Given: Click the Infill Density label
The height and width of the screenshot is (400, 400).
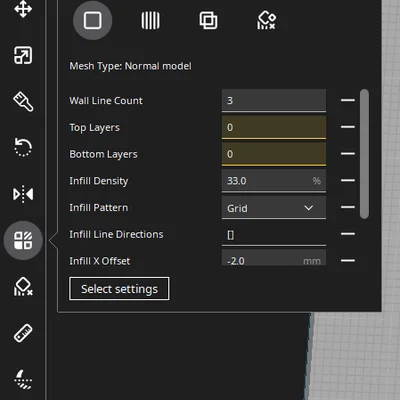Looking at the screenshot, I should pyautogui.click(x=99, y=181).
